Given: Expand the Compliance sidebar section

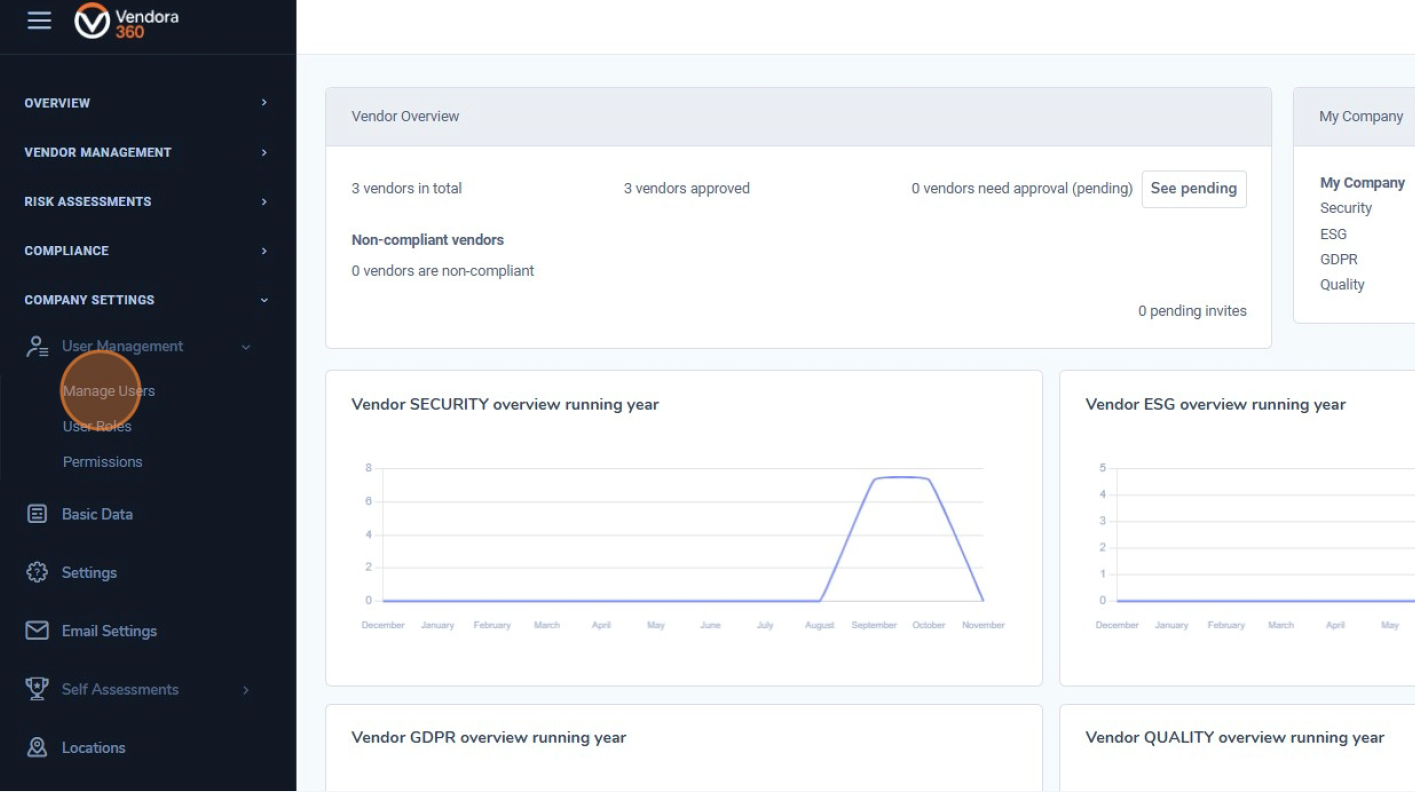Looking at the screenshot, I should click(264, 251).
